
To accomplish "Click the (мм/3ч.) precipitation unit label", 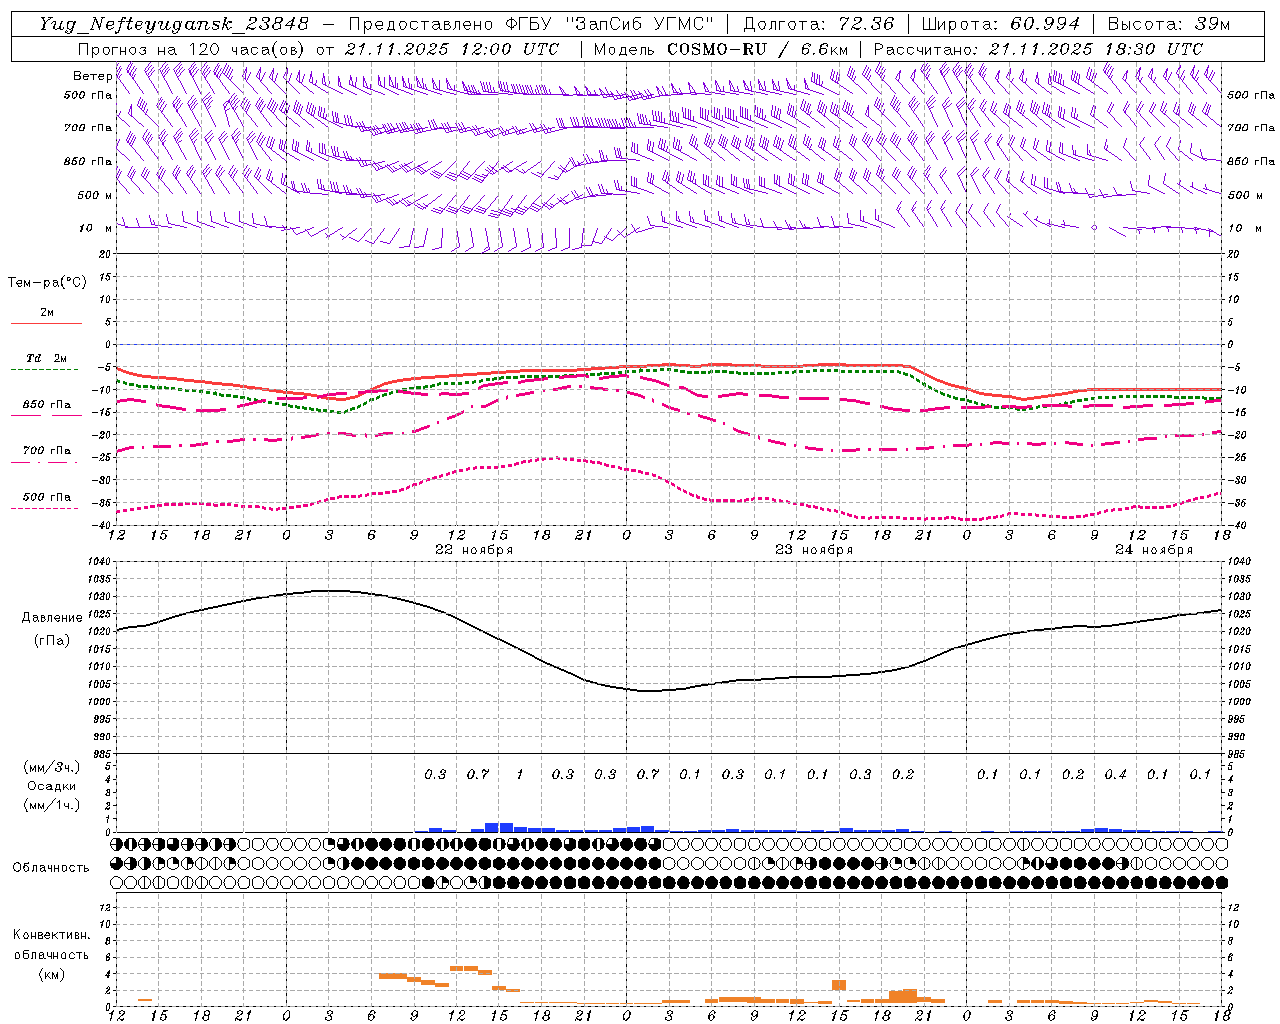I will point(53,768).
